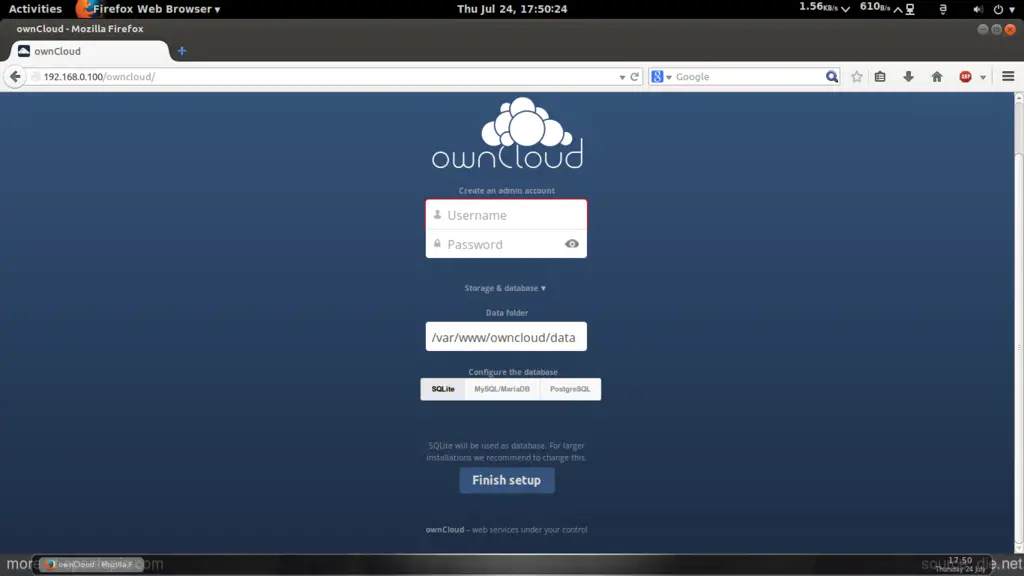
Task: Toggle password visibility eye icon
Action: click(571, 244)
